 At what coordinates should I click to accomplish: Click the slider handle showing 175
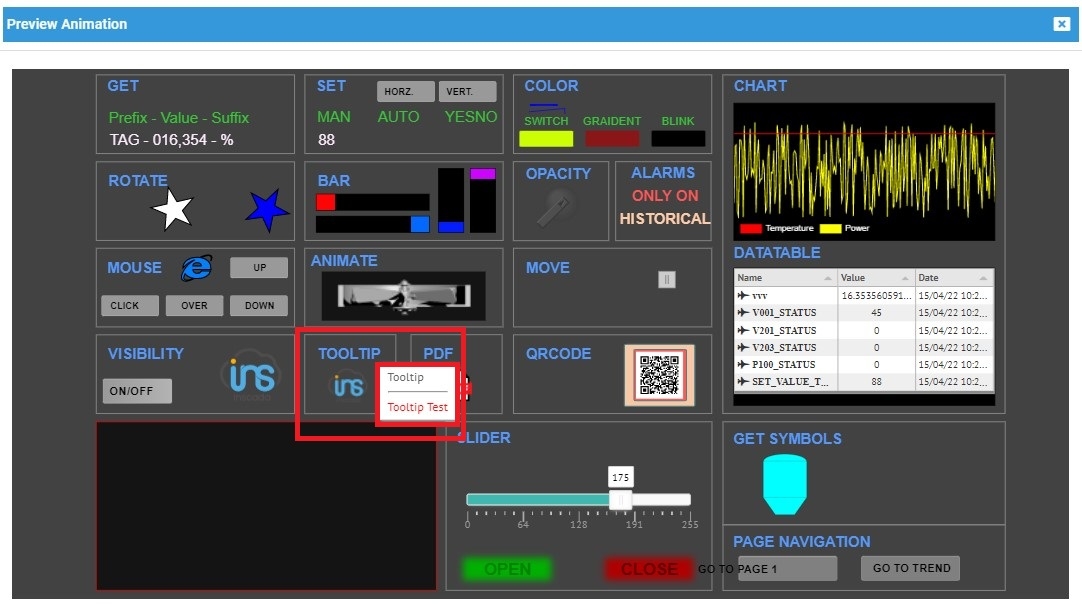[620, 499]
